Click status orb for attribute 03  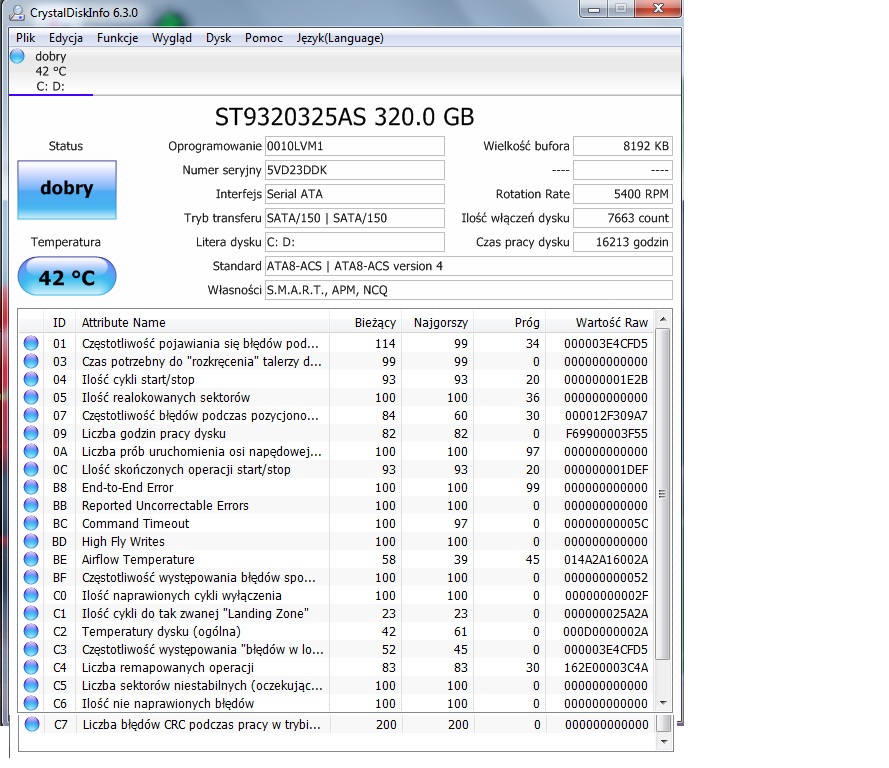coord(31,361)
